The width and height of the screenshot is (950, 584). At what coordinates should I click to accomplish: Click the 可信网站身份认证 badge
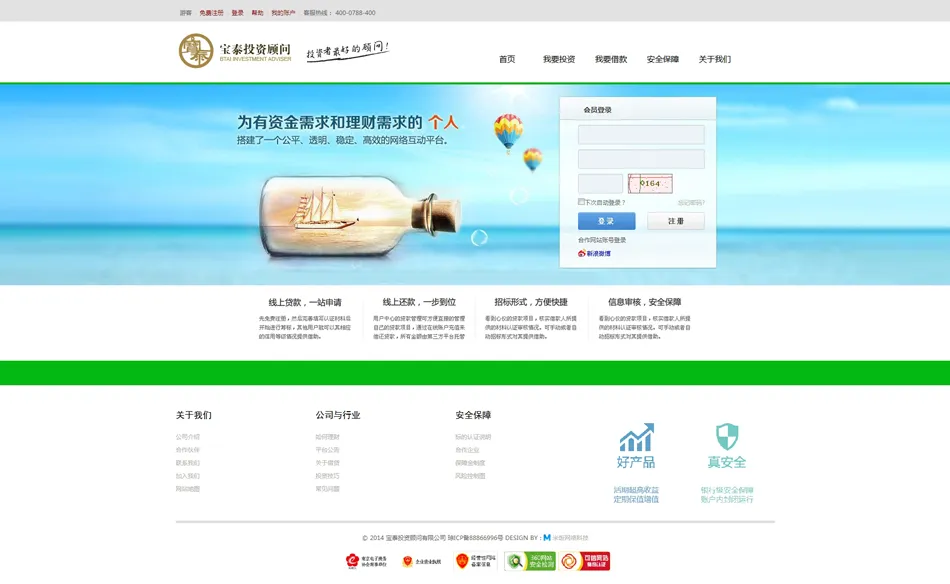tap(583, 561)
